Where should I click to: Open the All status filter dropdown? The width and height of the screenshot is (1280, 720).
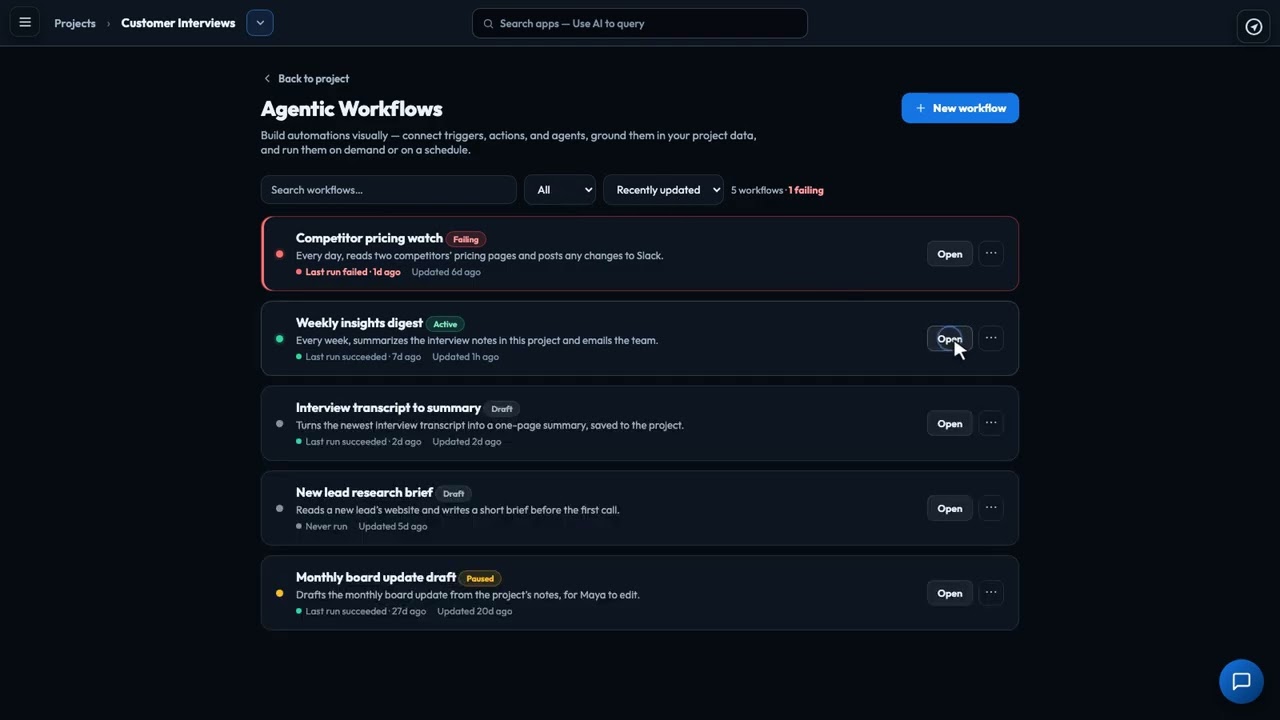pyautogui.click(x=560, y=190)
